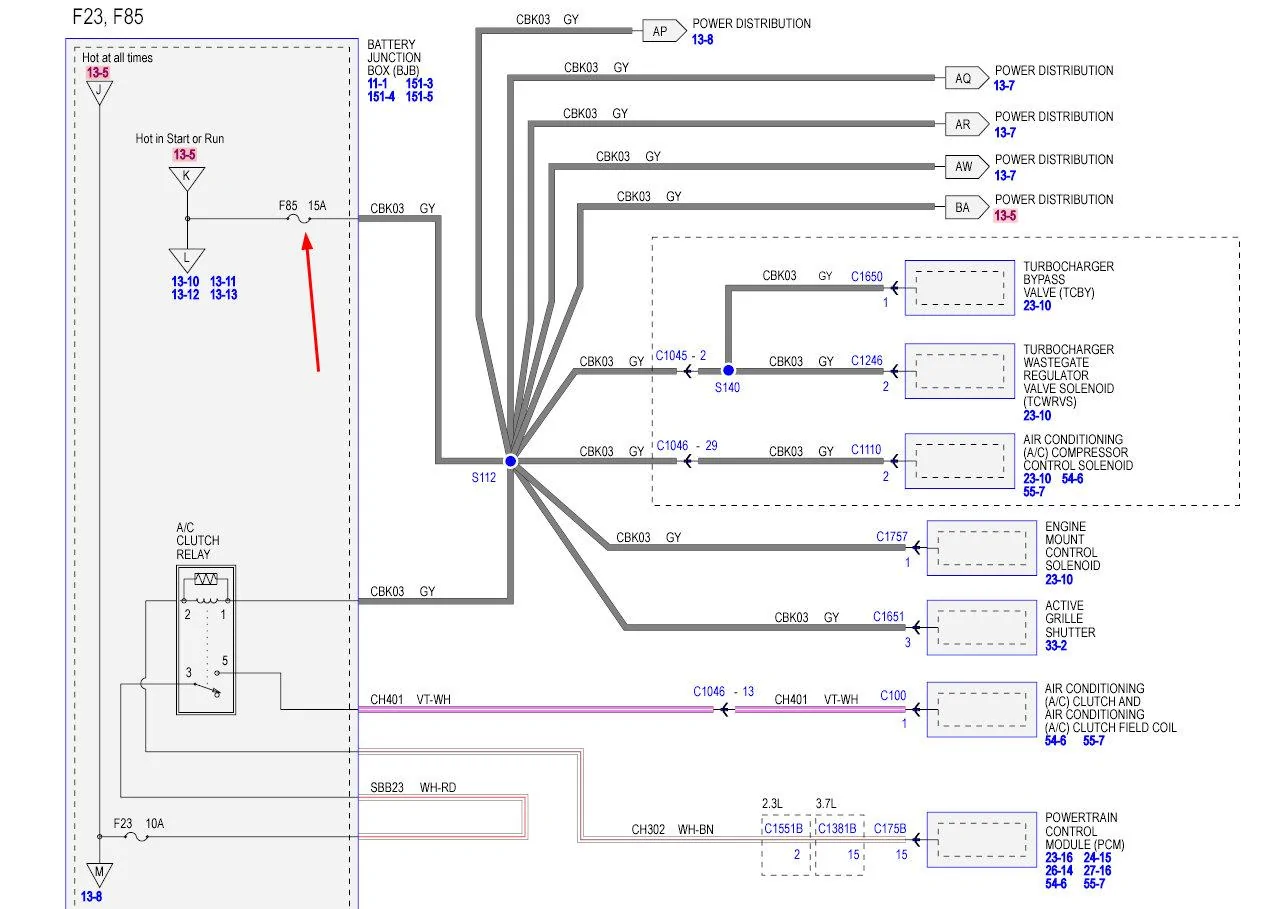The height and width of the screenshot is (909, 1277).
Task: Click the C1551B connector label for 2.3L
Action: tap(783, 828)
